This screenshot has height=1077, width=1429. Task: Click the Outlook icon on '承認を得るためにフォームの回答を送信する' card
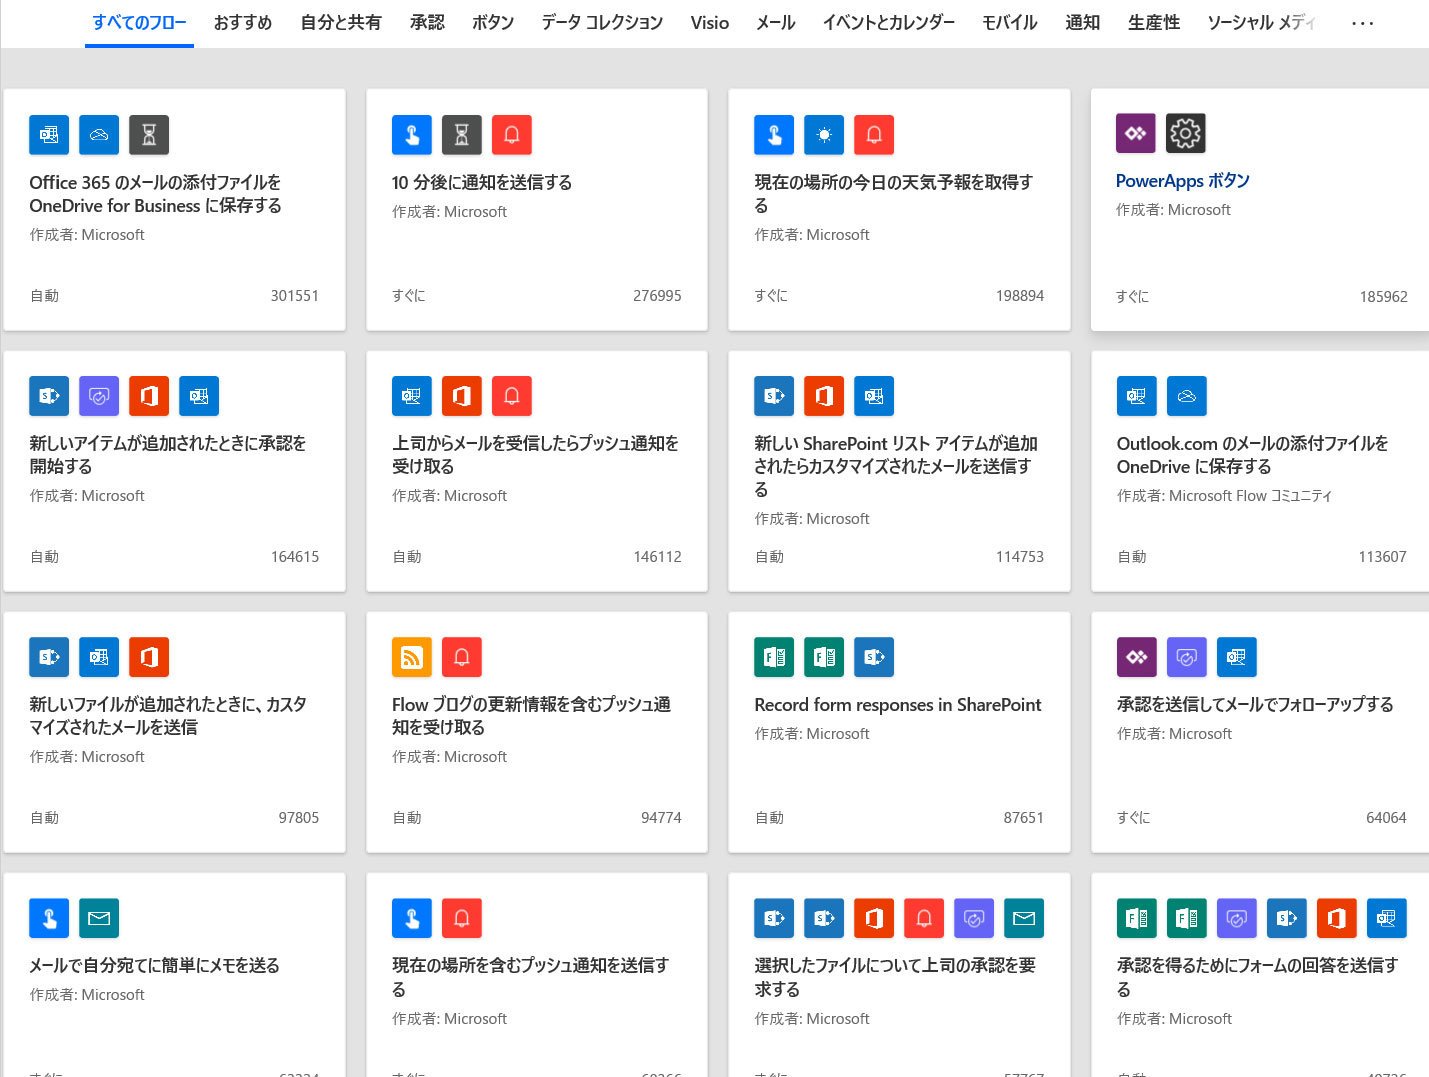[x=1387, y=918]
